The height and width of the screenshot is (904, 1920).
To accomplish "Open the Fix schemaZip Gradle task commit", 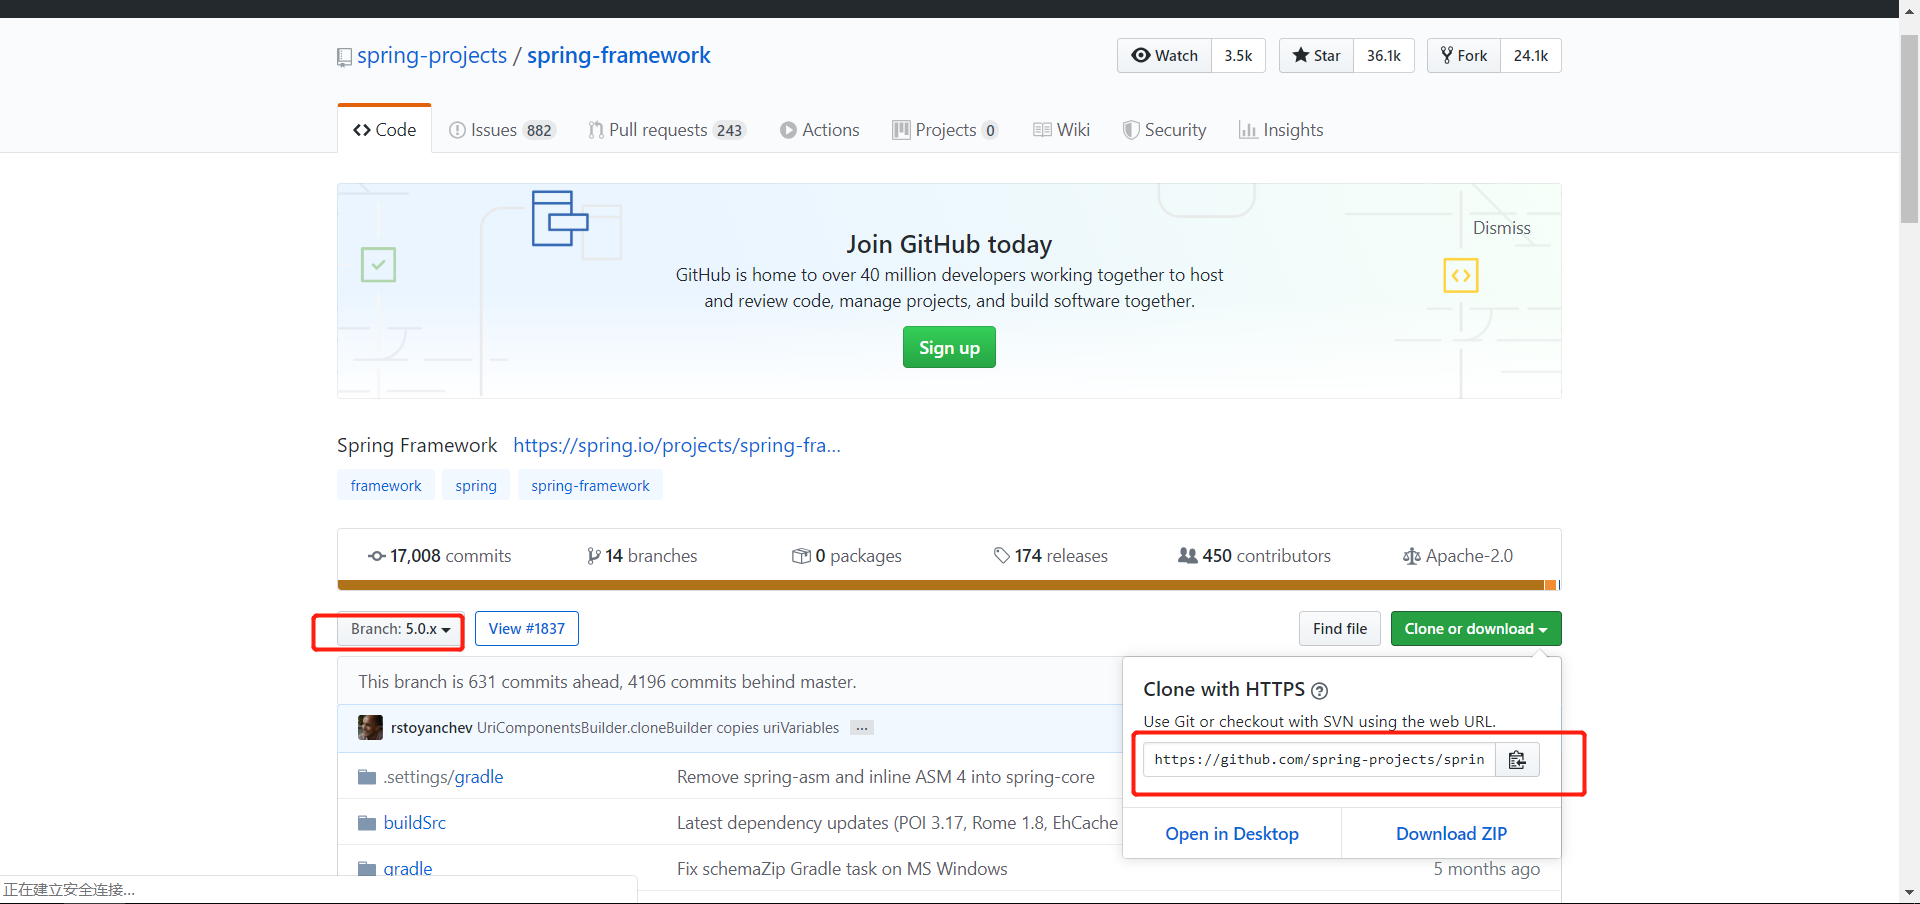I will [x=842, y=869].
